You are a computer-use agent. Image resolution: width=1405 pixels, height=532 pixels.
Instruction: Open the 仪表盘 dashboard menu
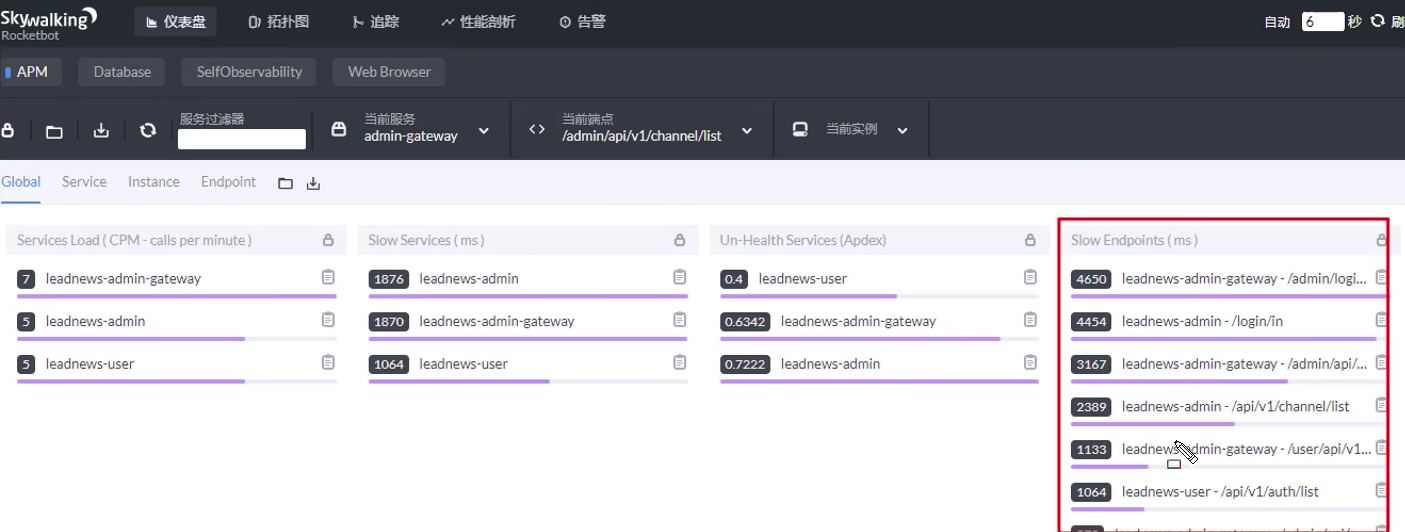pyautogui.click(x=175, y=21)
